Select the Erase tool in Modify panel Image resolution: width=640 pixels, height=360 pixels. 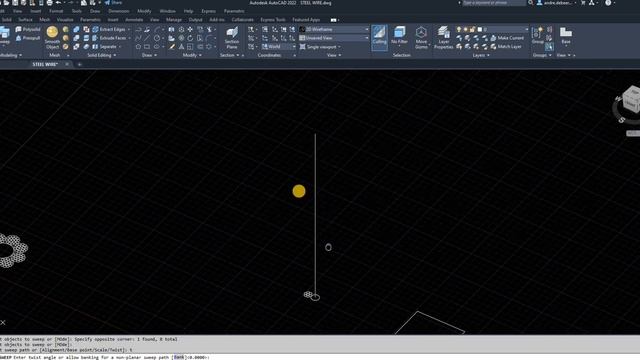tap(172, 47)
